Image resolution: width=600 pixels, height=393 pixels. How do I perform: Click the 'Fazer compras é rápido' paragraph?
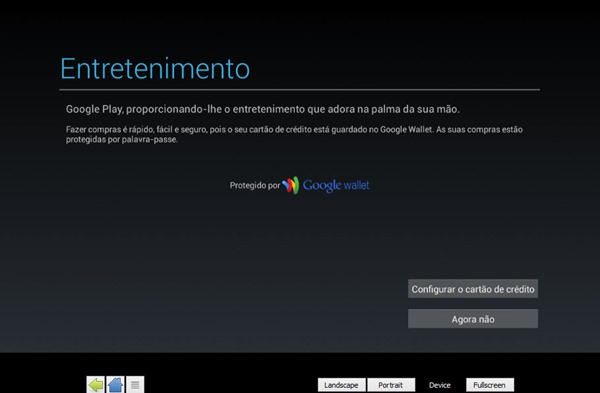(294, 134)
